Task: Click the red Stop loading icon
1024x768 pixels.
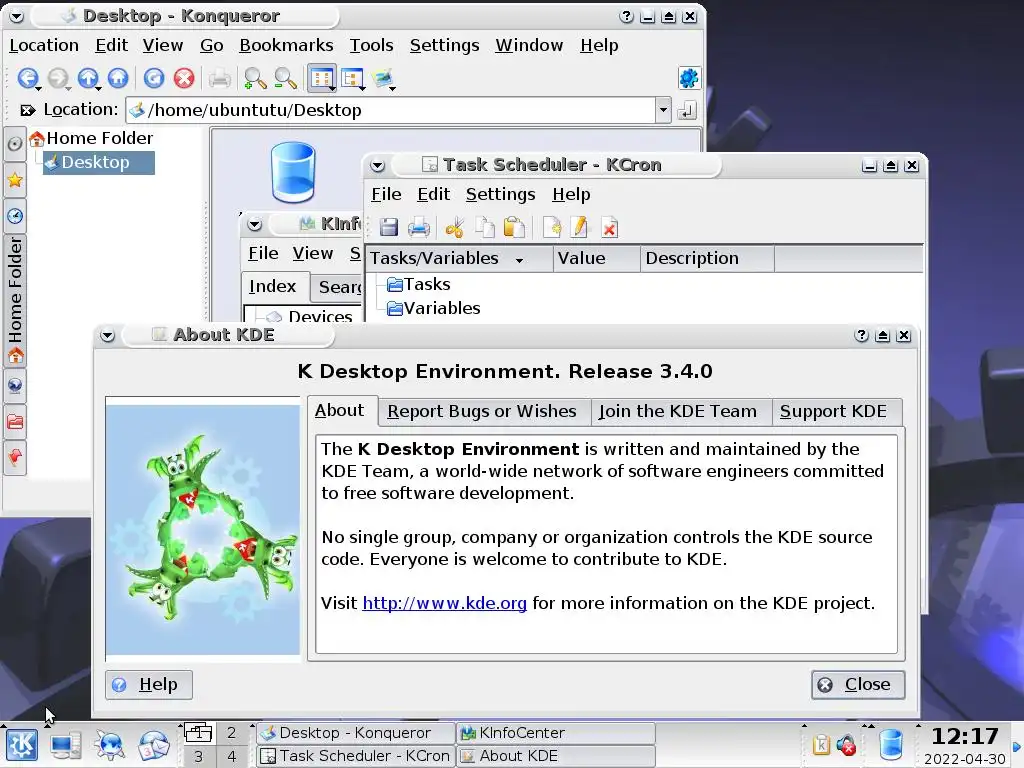Action: pyautogui.click(x=184, y=78)
